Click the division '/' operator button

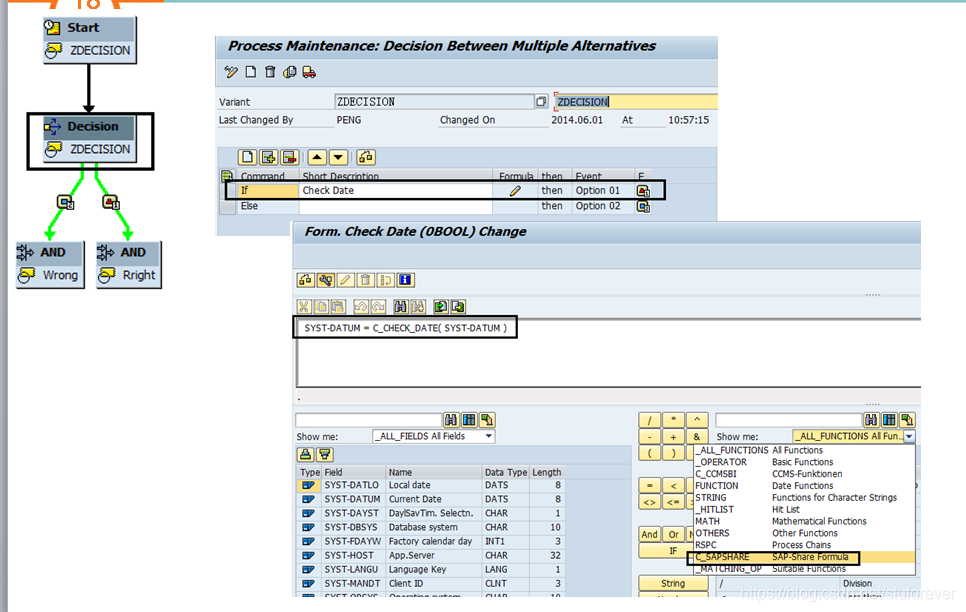[649, 420]
